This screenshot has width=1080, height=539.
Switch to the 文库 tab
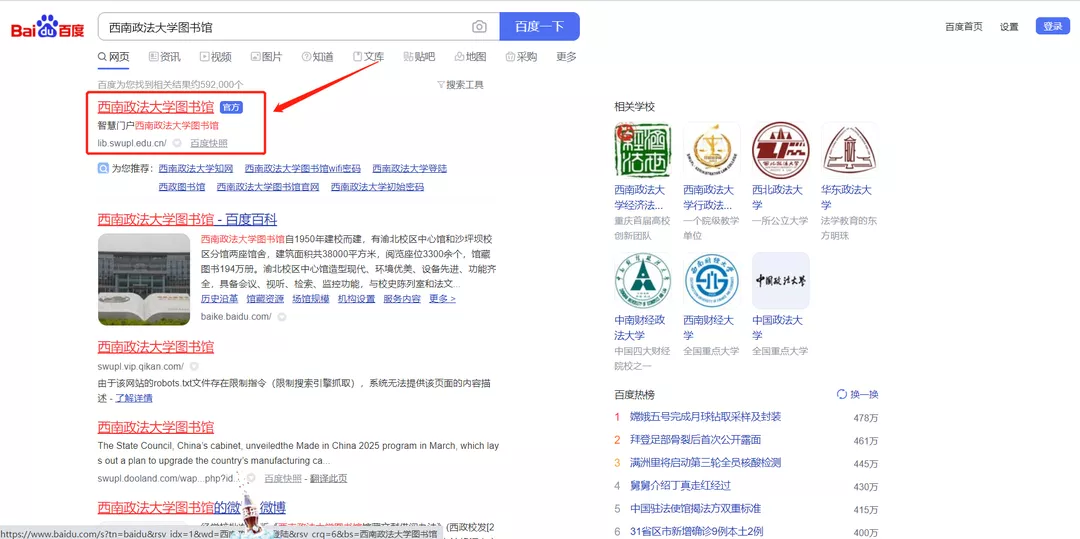click(368, 57)
